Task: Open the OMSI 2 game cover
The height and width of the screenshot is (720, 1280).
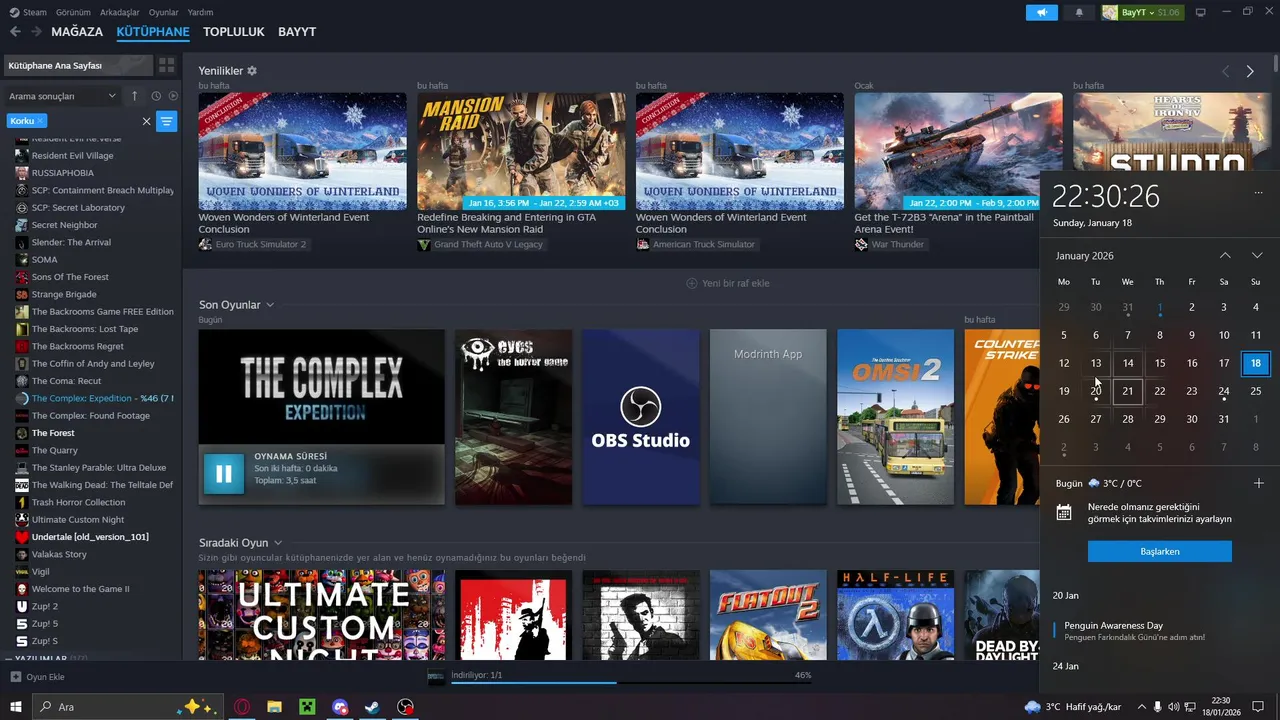Action: (x=895, y=417)
